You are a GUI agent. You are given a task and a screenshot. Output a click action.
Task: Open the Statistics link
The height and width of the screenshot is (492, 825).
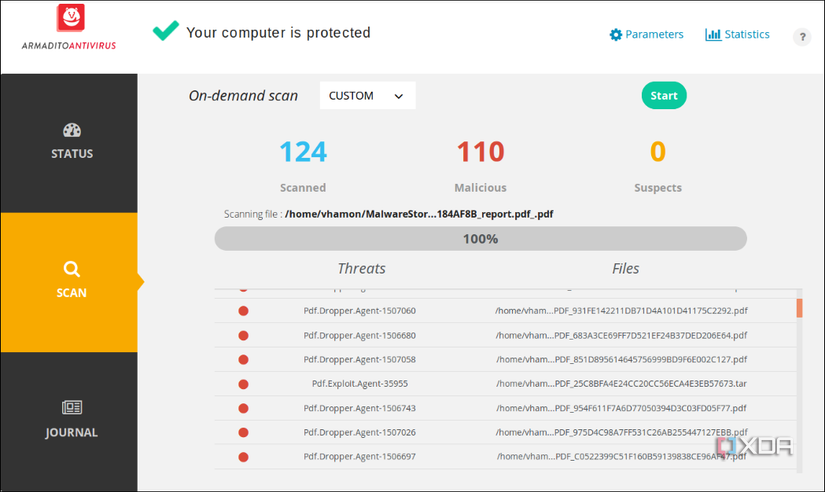coord(747,35)
